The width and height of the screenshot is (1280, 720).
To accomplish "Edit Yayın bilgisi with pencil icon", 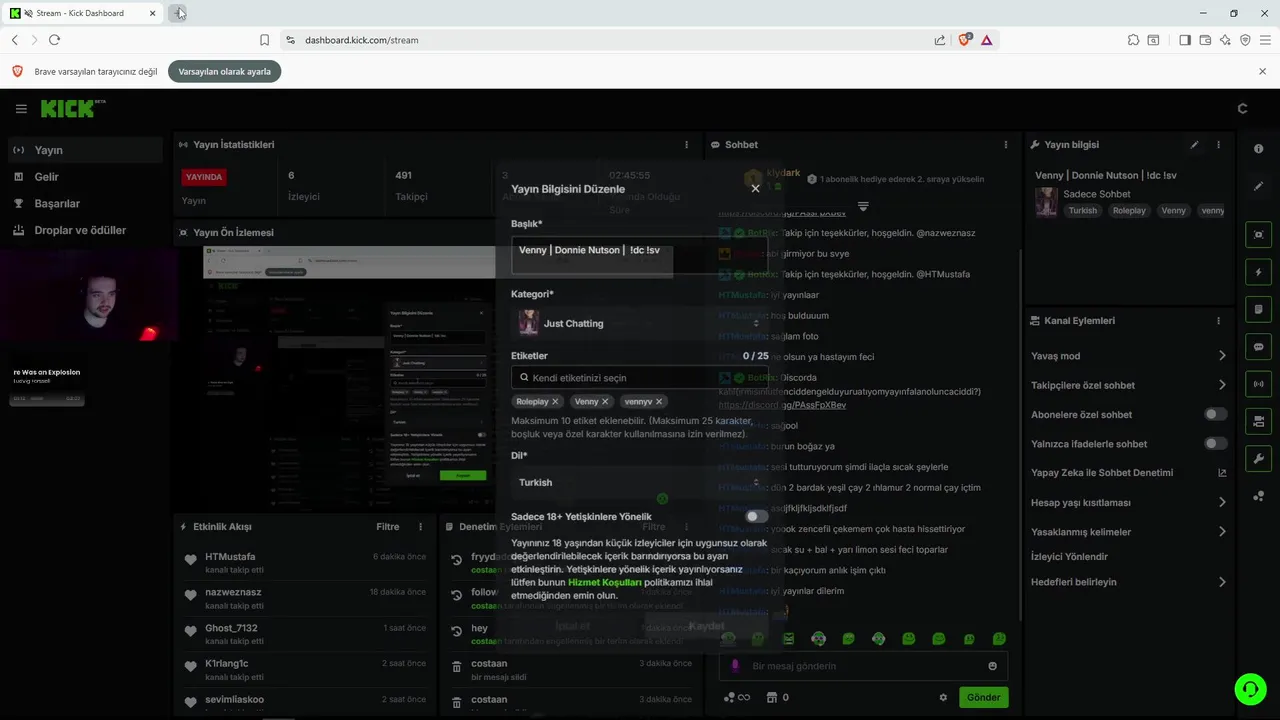I will (1195, 145).
